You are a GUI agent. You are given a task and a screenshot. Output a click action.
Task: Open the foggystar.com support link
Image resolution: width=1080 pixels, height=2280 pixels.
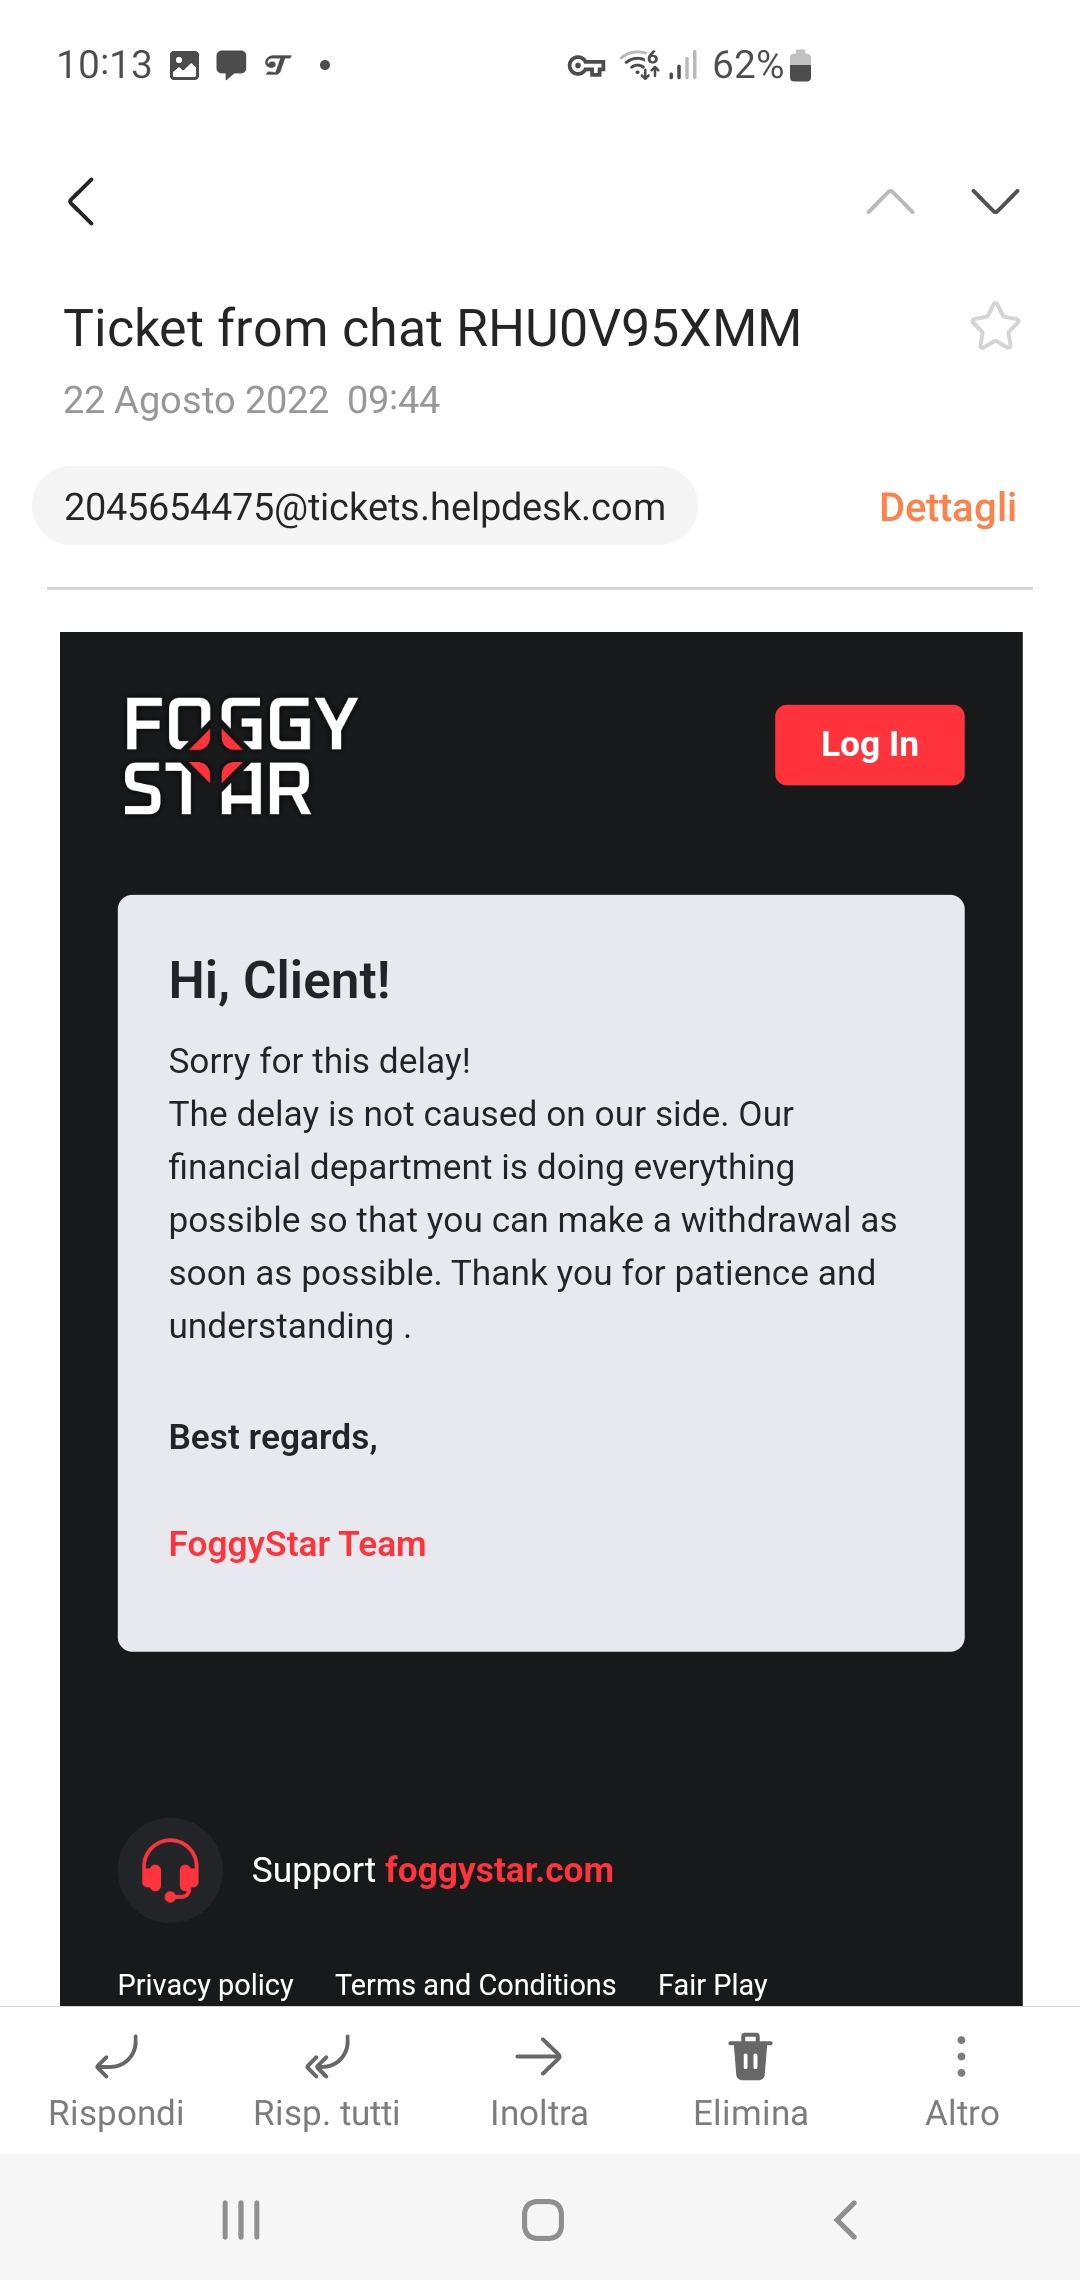[x=499, y=1870]
